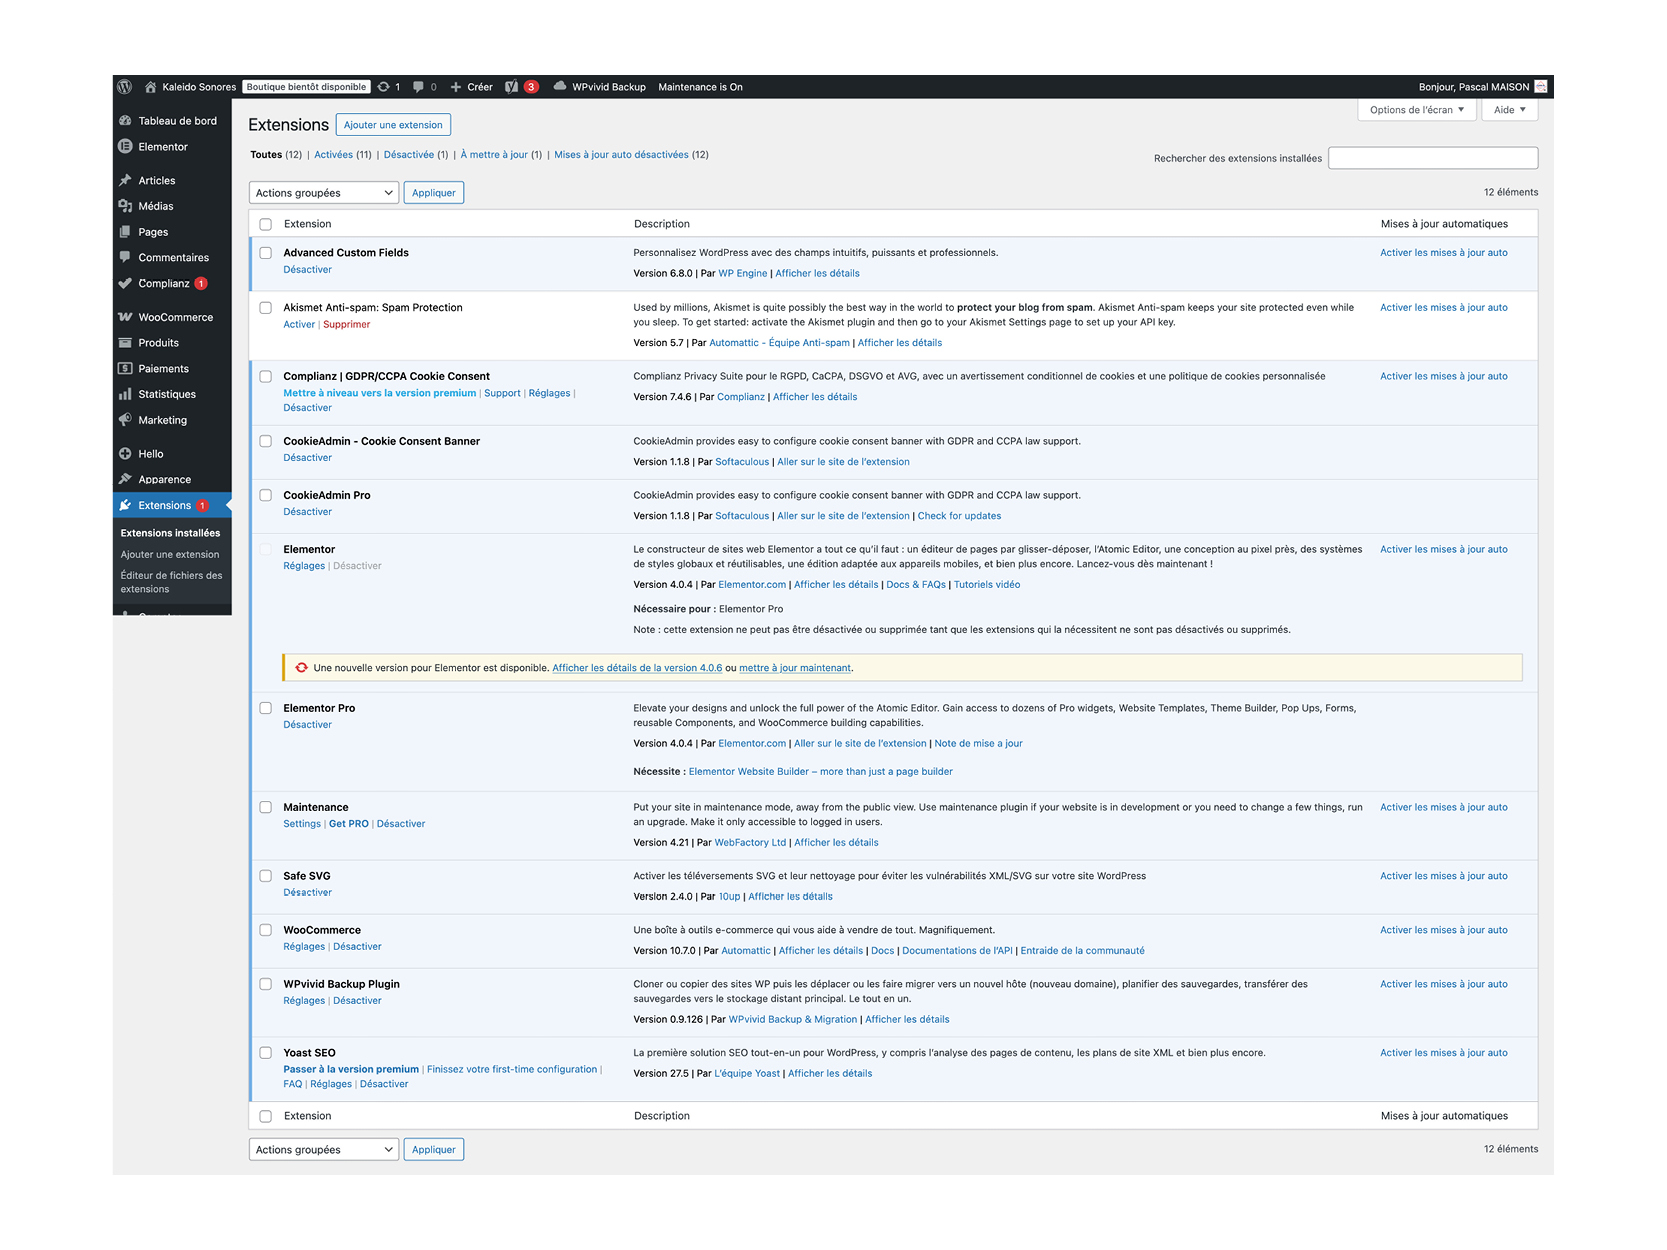The width and height of the screenshot is (1667, 1250).
Task: Click the Créer plus icon
Action: point(456,87)
